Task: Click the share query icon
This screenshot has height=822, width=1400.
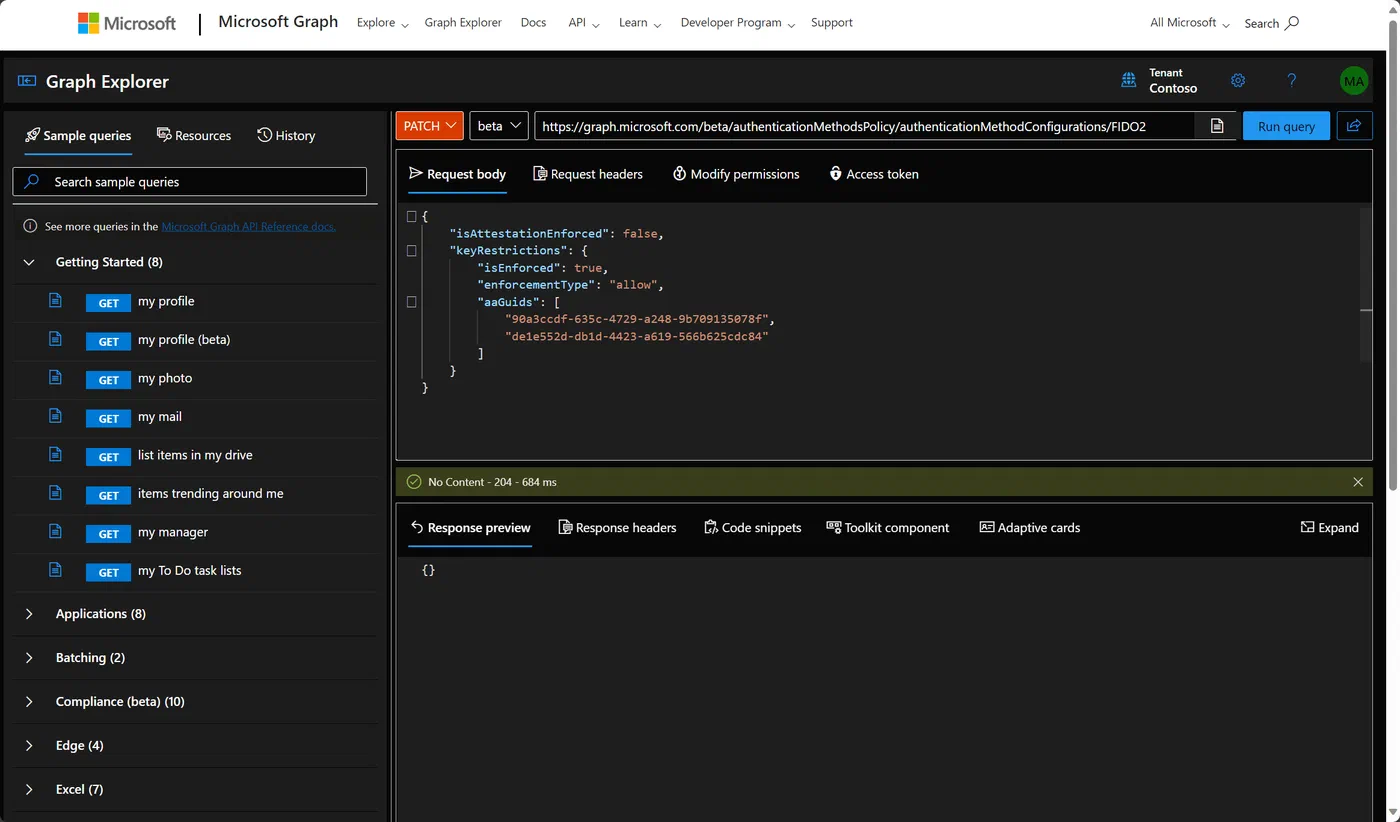Action: coord(1354,126)
